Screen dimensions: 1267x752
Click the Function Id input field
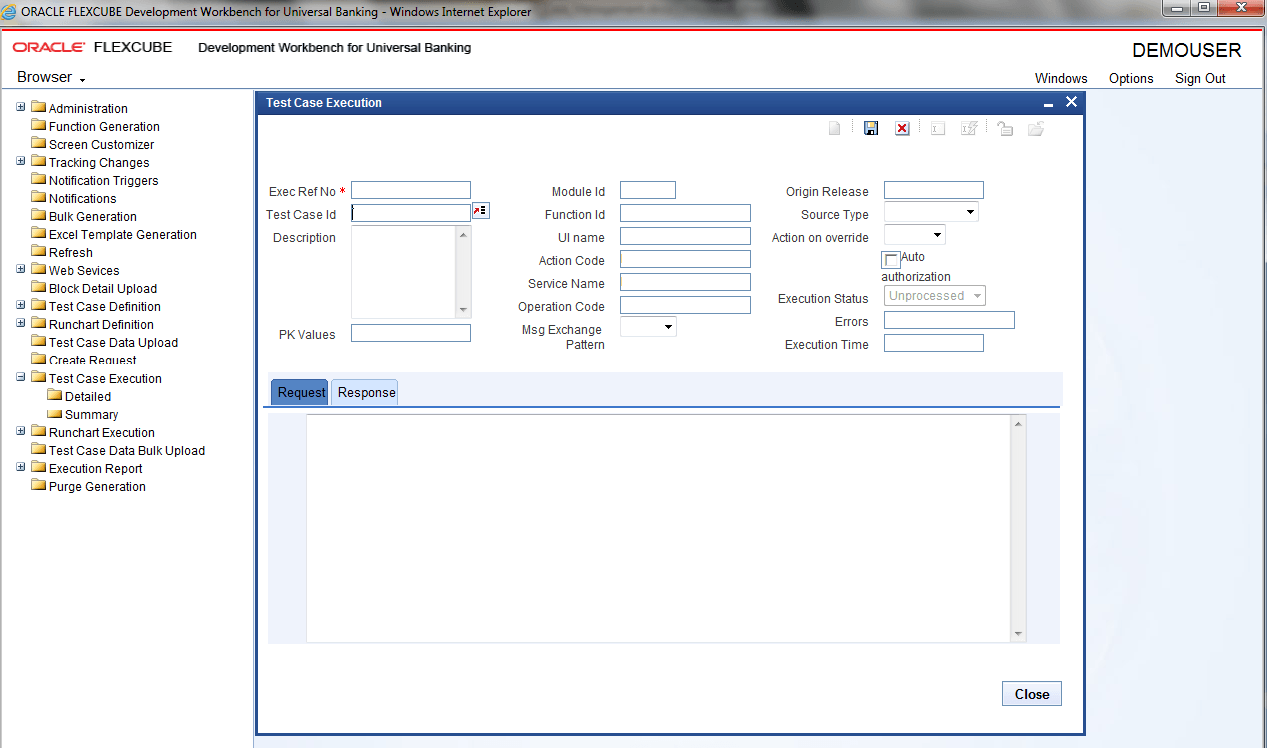click(x=685, y=213)
